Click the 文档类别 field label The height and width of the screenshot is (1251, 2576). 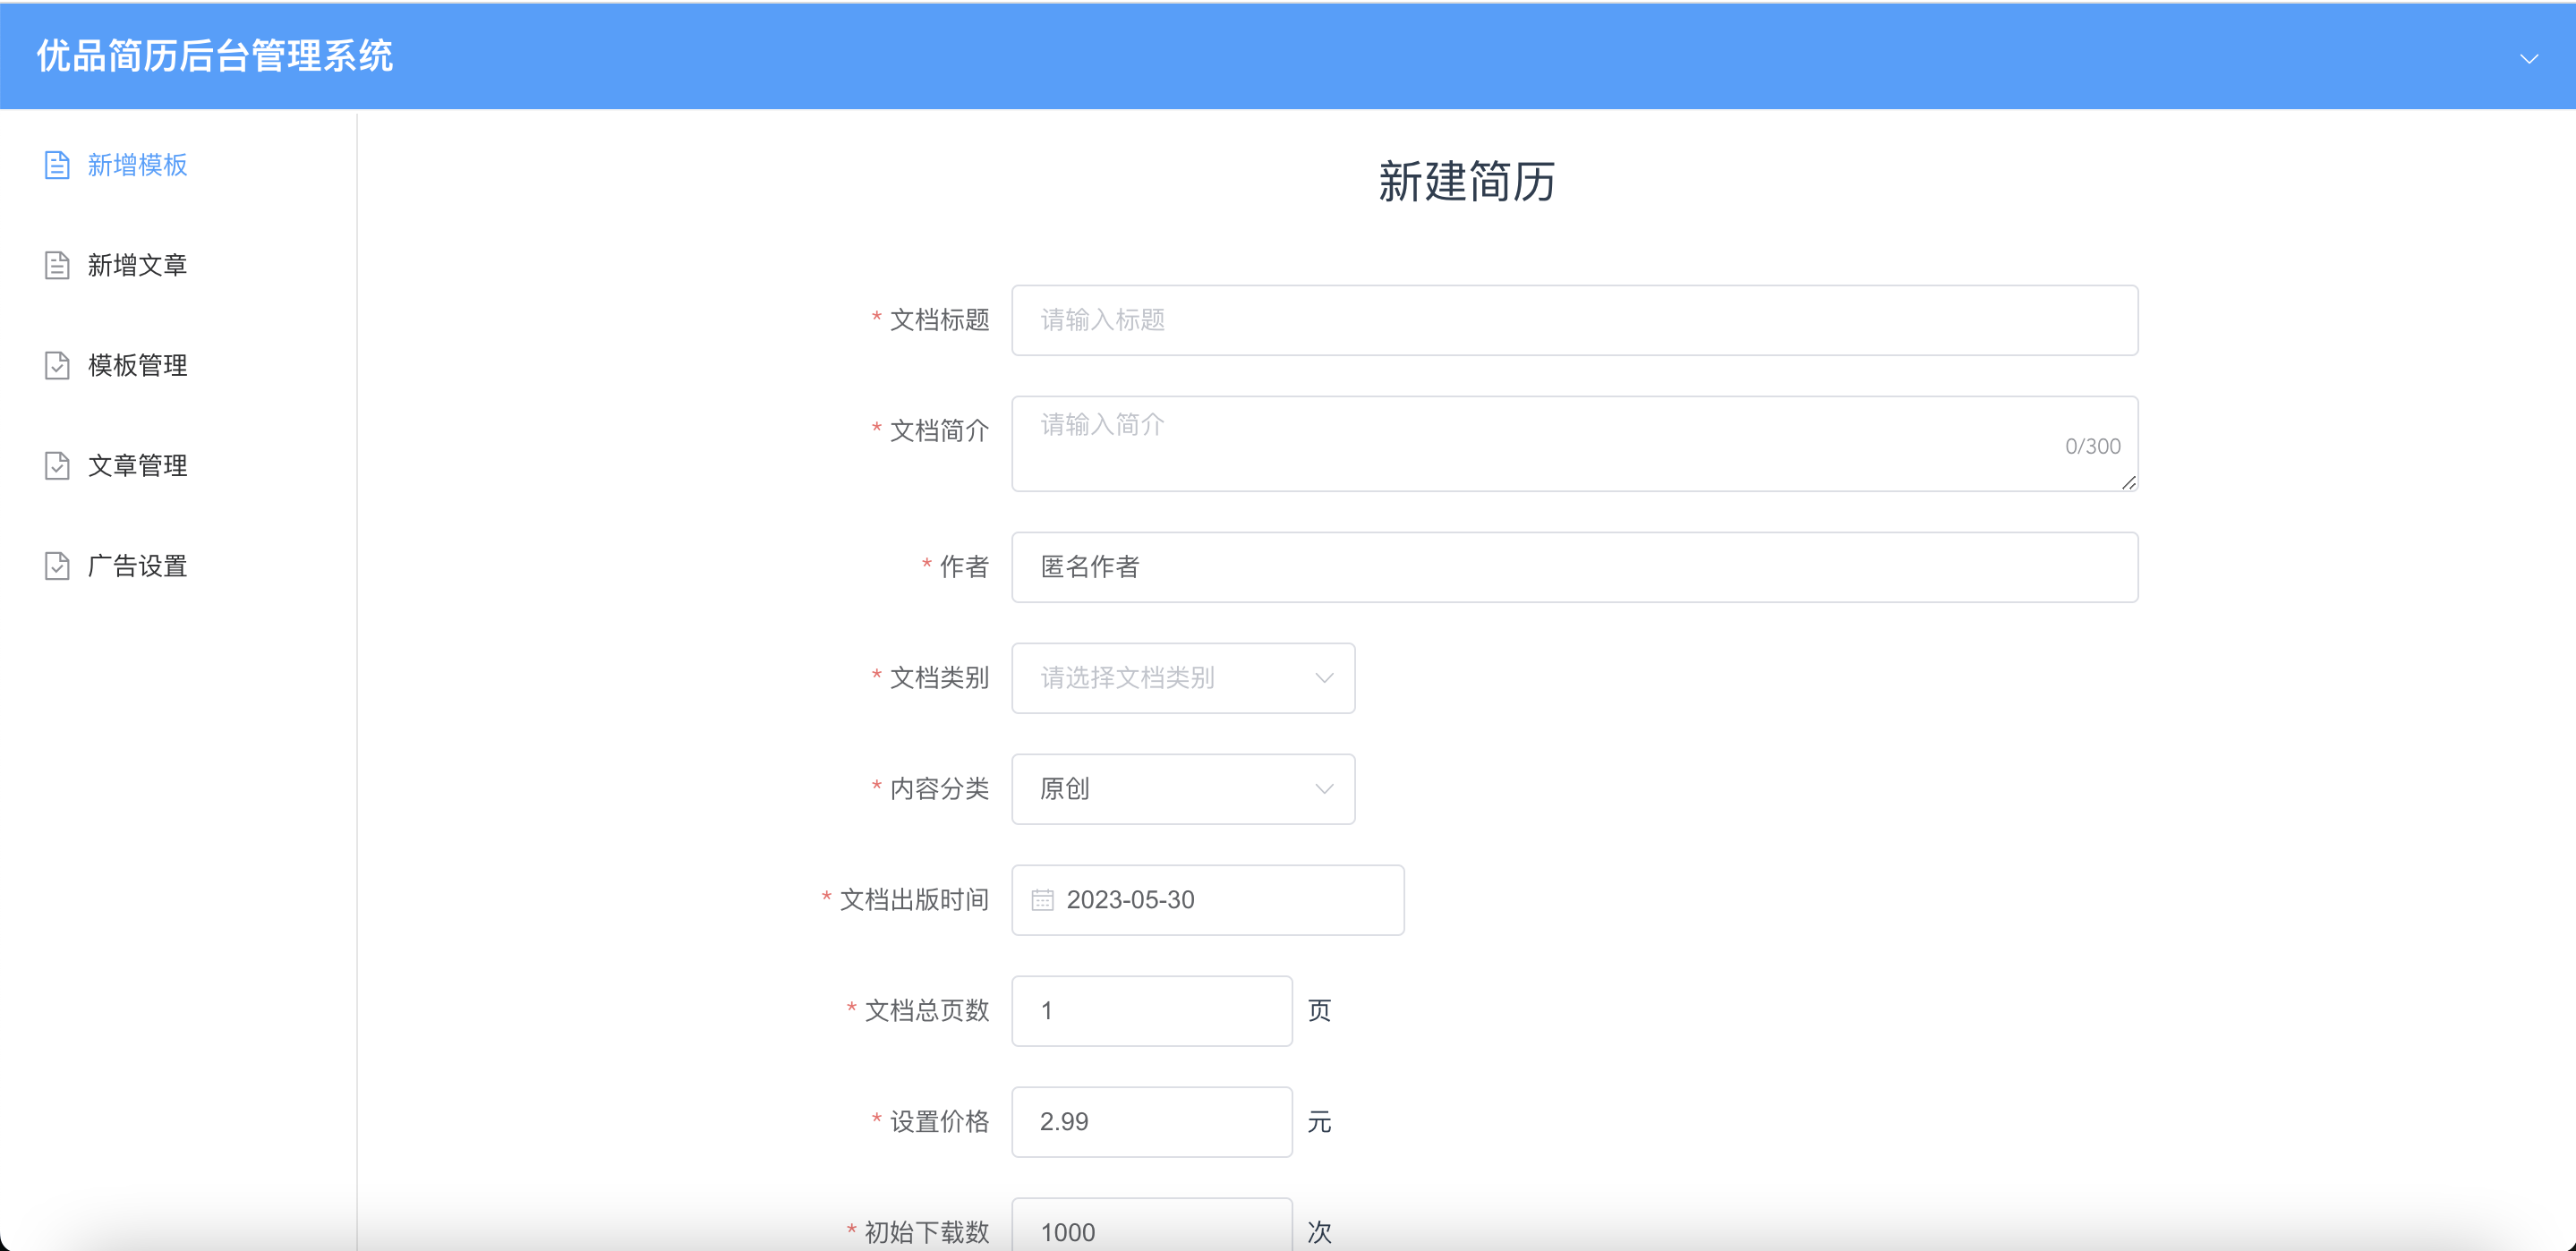pos(939,678)
